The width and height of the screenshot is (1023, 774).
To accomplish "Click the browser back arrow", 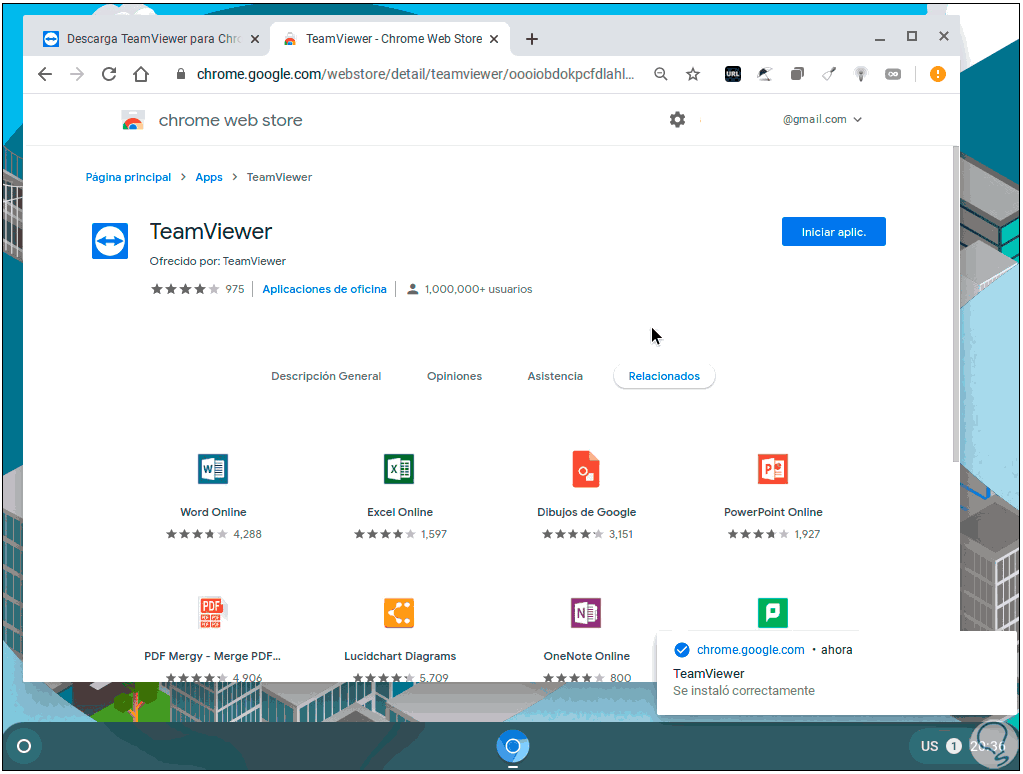I will click(45, 74).
